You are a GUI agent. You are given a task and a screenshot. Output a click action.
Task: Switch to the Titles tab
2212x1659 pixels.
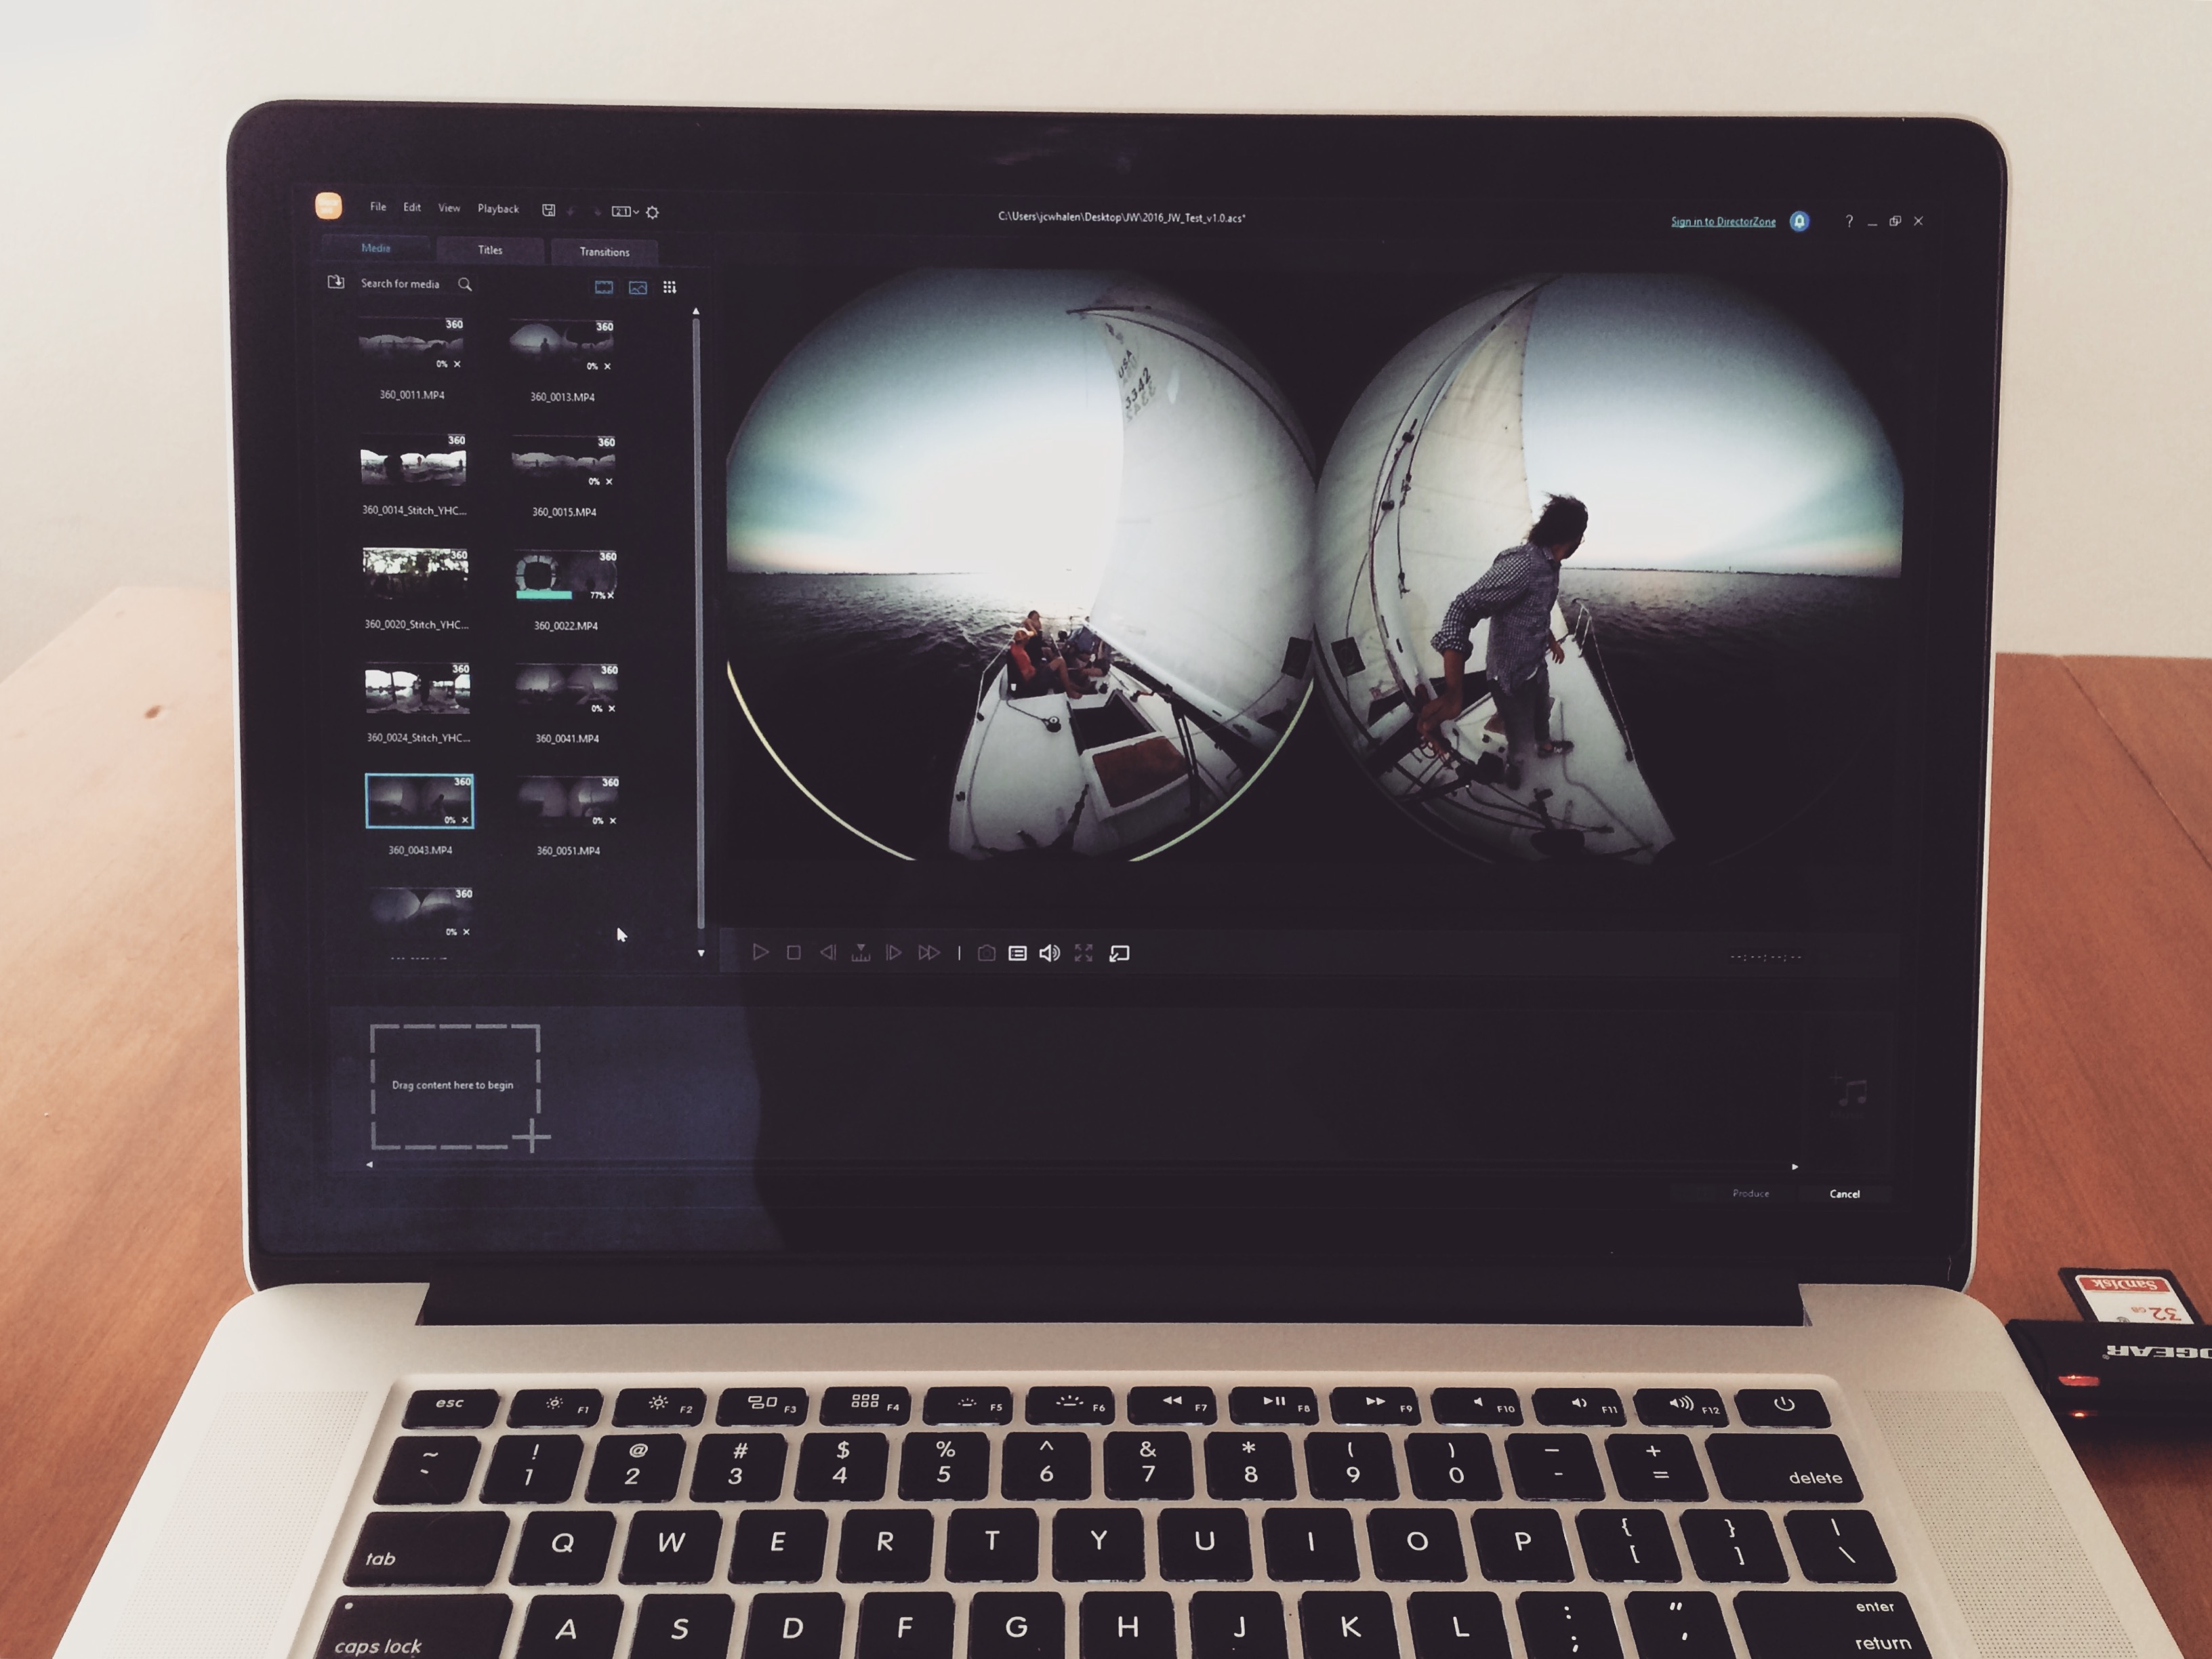pos(490,250)
